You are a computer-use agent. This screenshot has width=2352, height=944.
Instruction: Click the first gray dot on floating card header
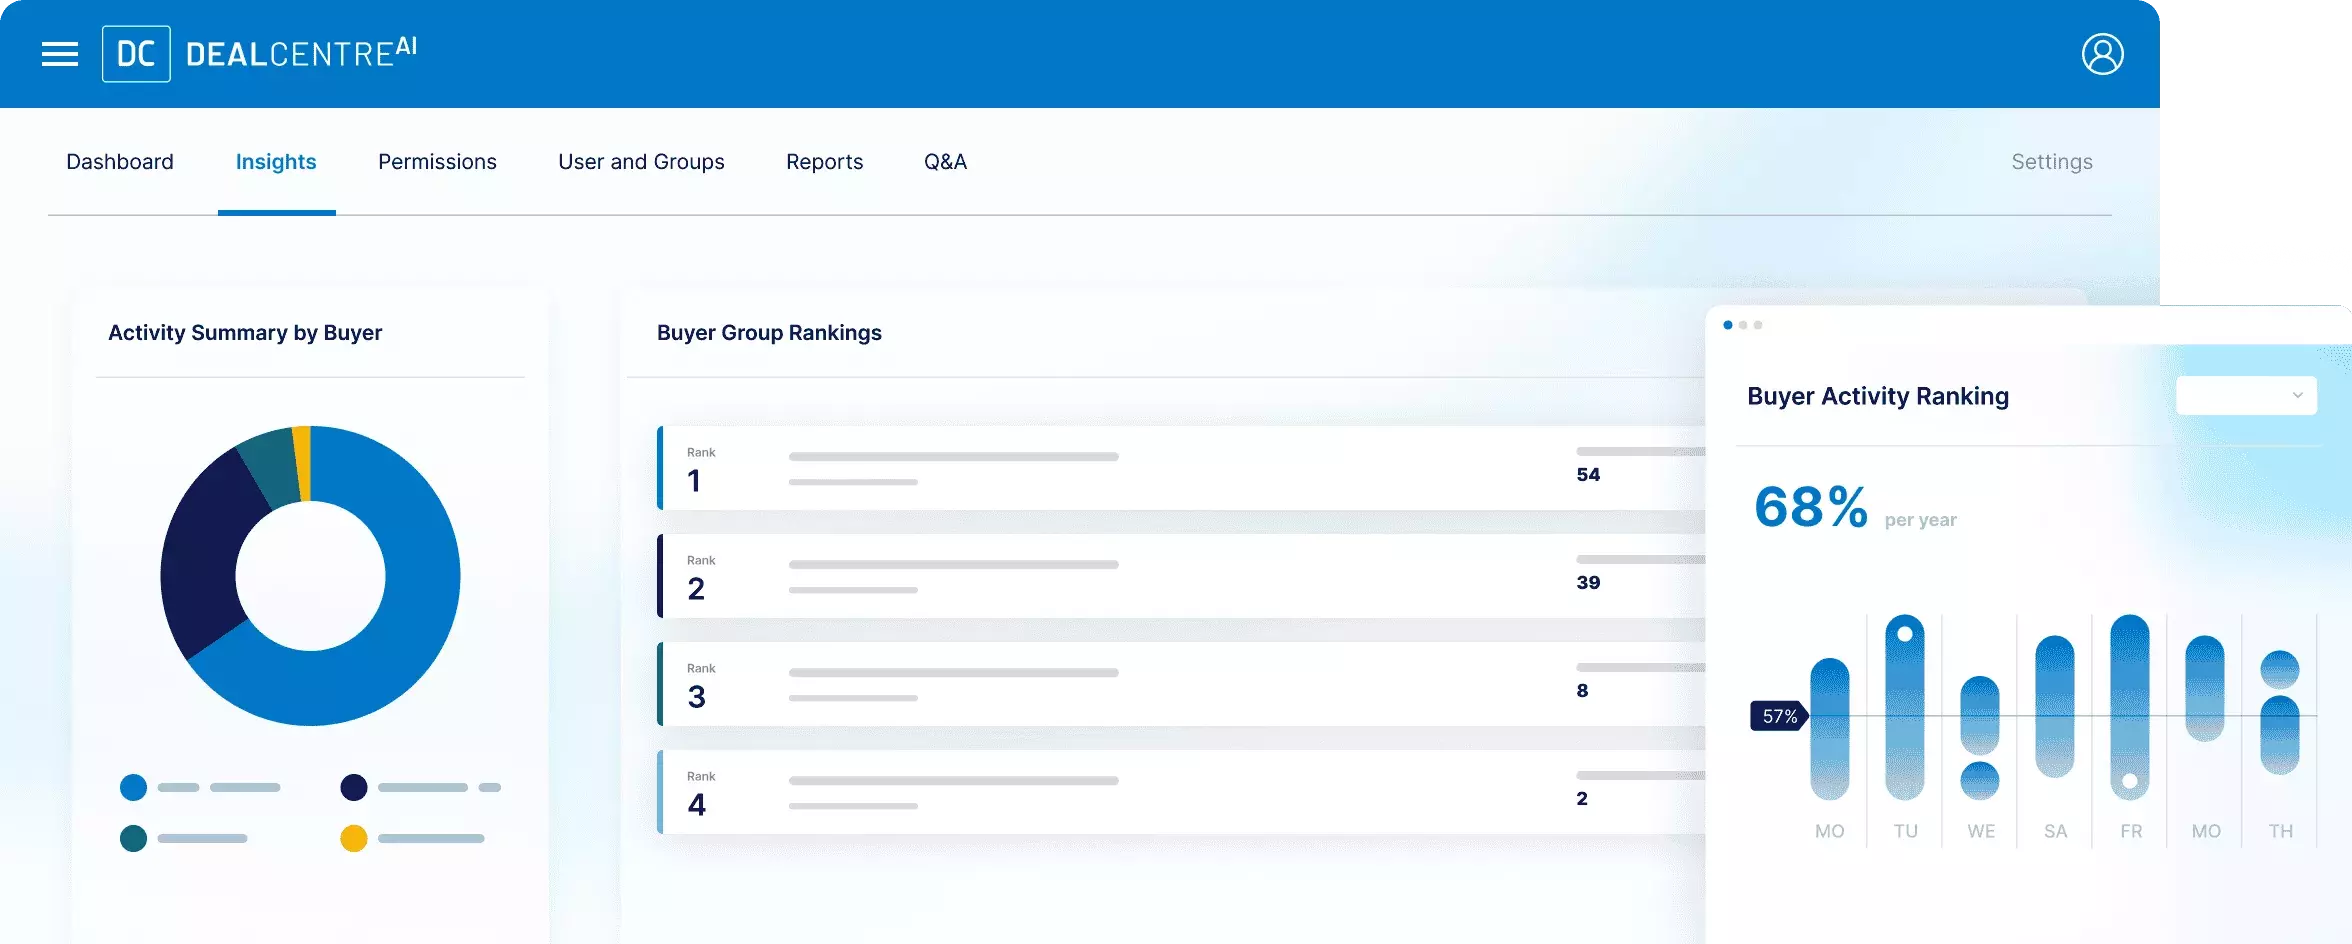(x=1743, y=326)
